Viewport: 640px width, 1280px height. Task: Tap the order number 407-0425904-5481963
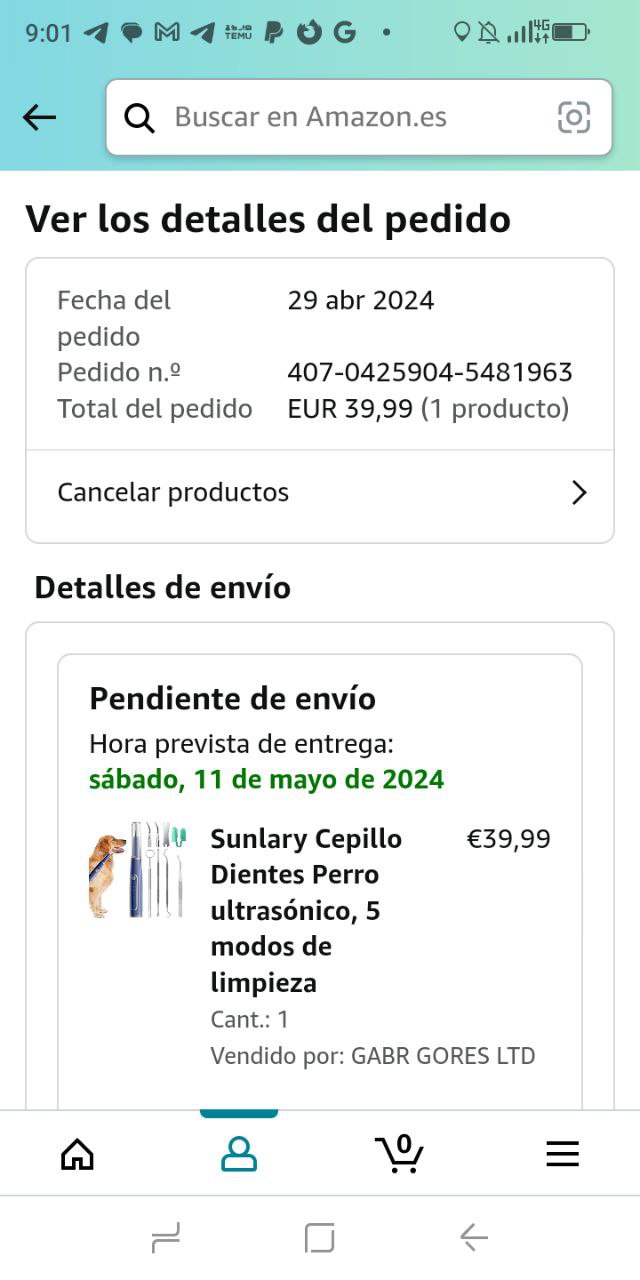coord(430,373)
